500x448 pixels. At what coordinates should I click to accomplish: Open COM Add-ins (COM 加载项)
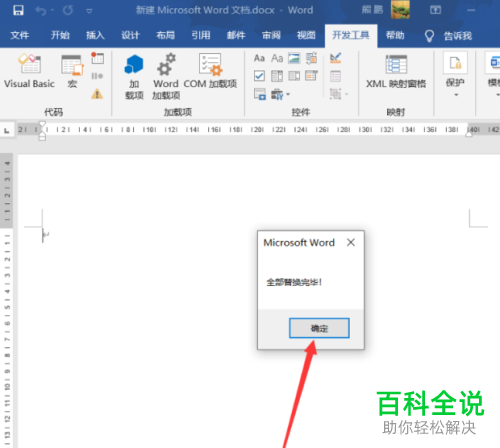210,71
